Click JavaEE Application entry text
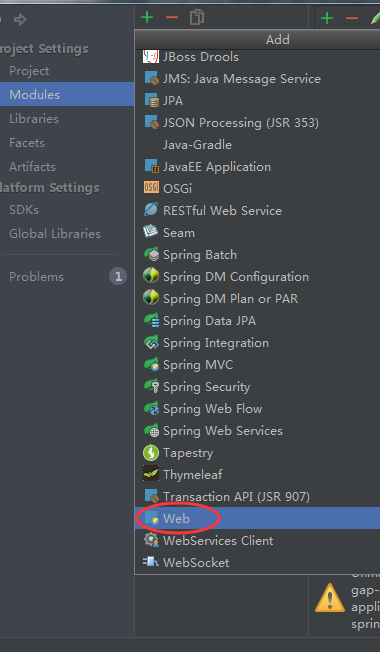 pyautogui.click(x=217, y=167)
